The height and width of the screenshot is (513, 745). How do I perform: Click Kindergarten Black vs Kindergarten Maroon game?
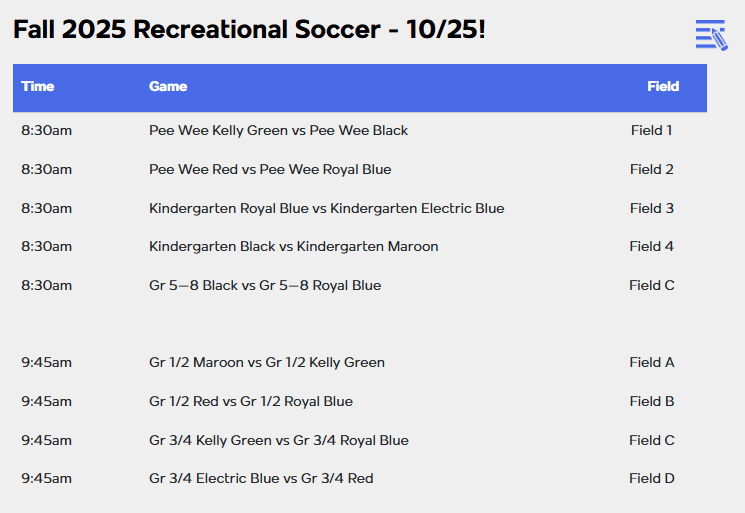tap(293, 247)
